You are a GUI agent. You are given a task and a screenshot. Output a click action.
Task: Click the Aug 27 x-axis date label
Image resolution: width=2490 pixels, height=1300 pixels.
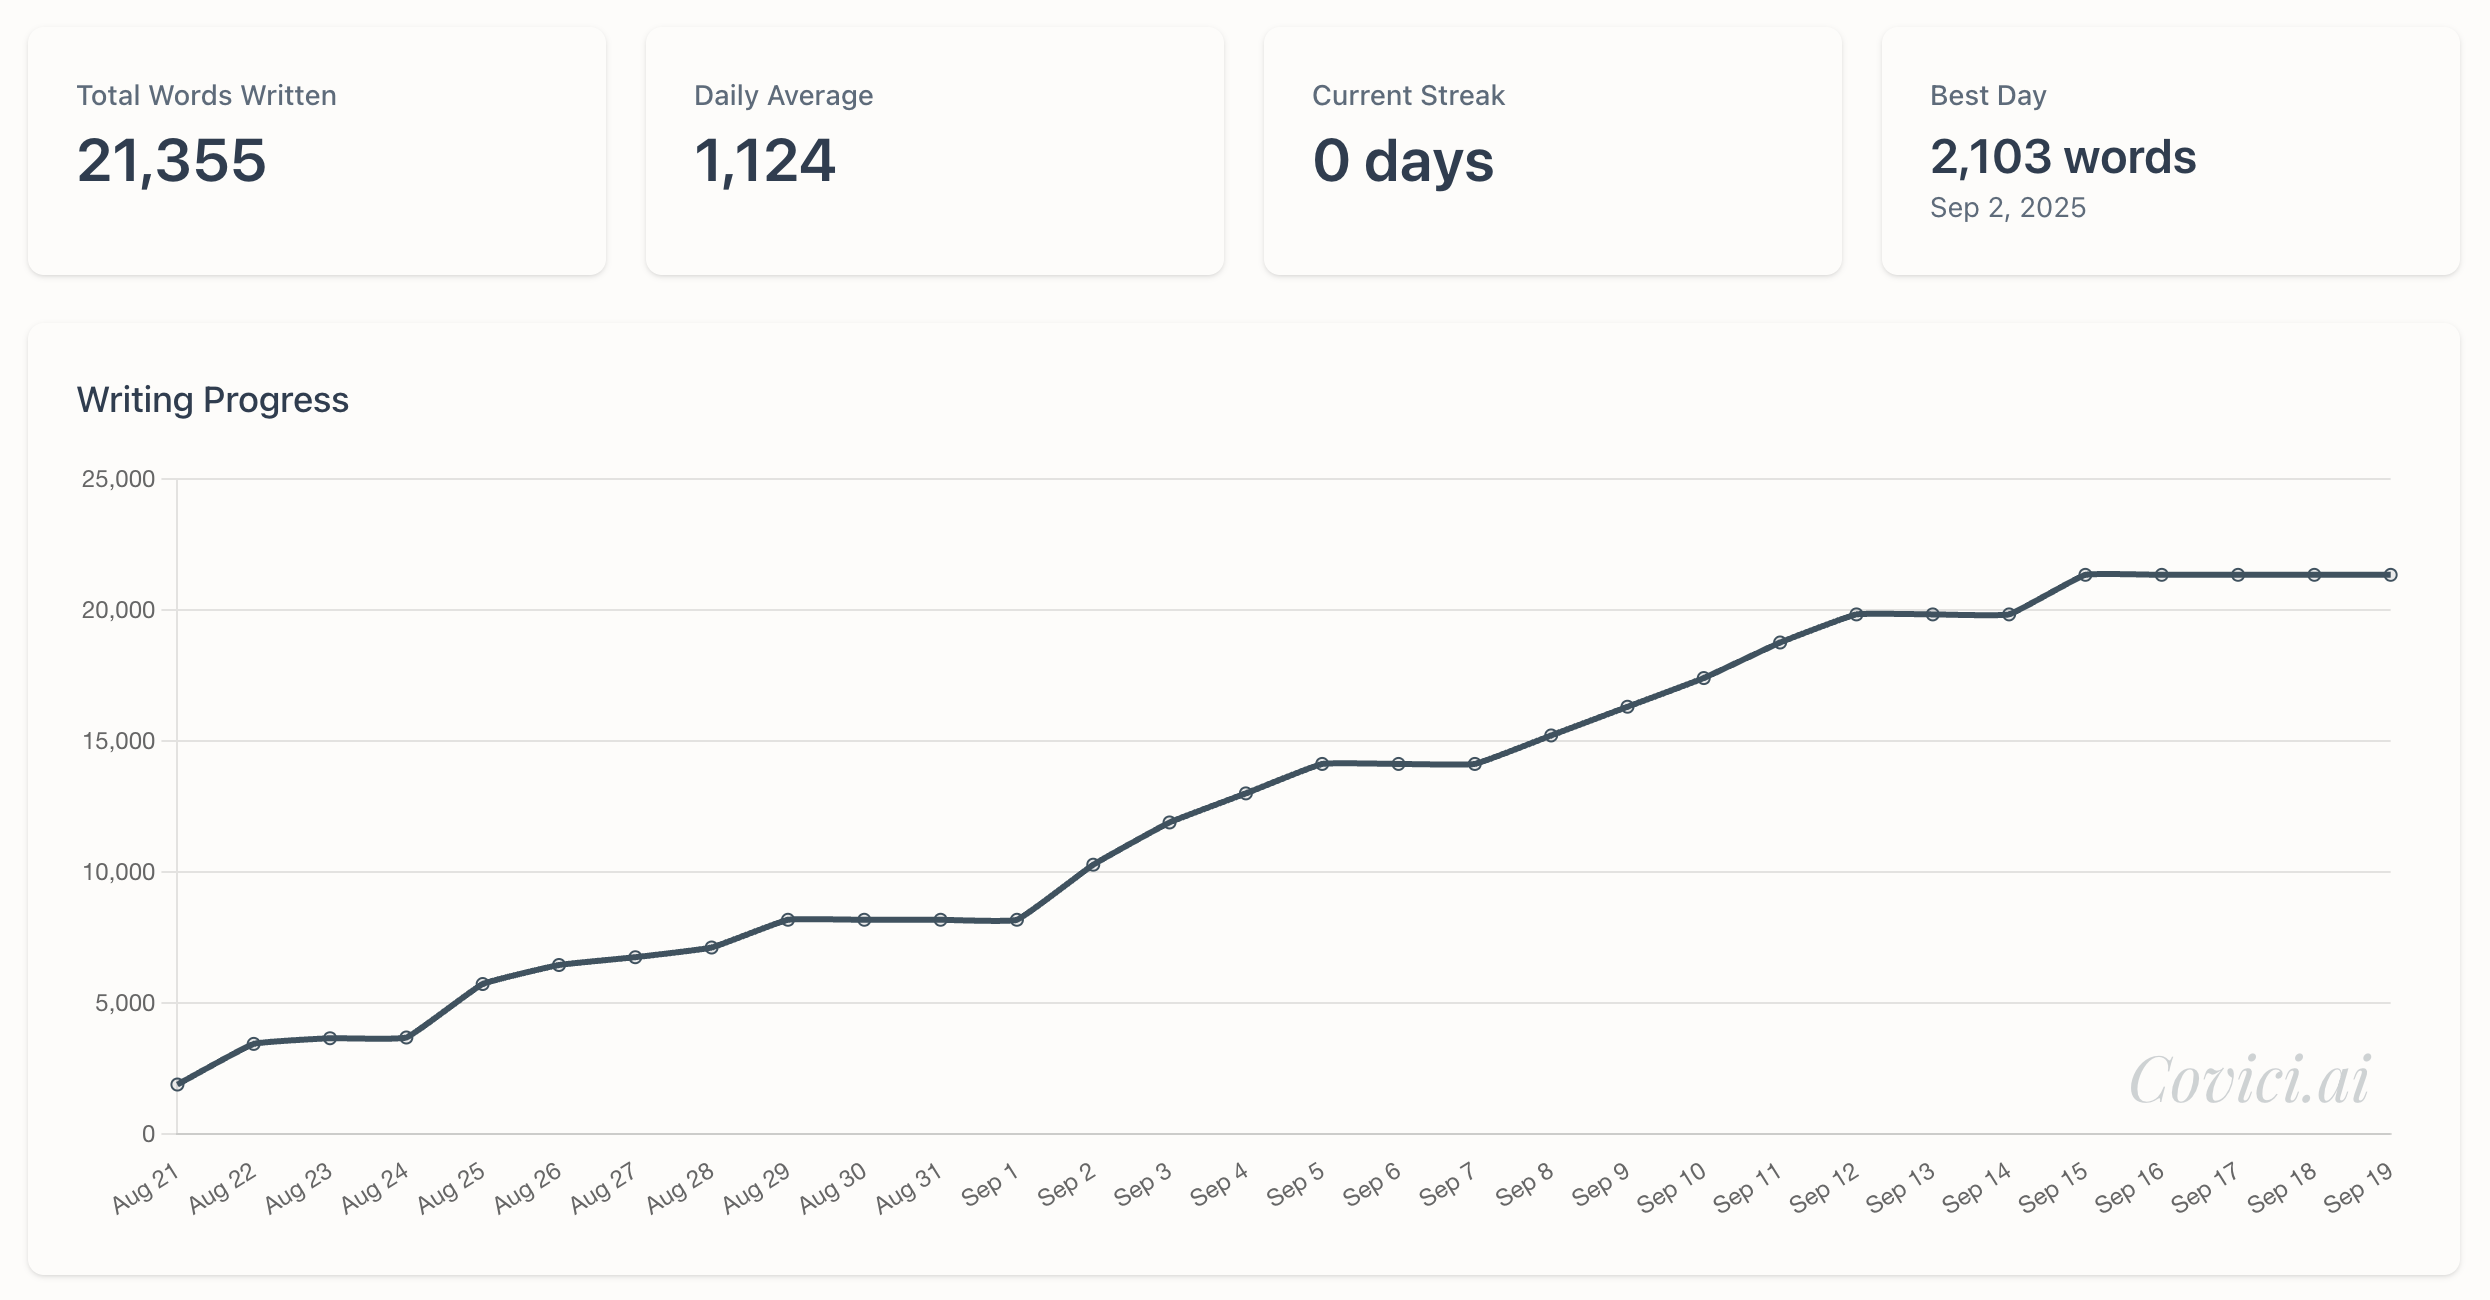[x=603, y=1190]
